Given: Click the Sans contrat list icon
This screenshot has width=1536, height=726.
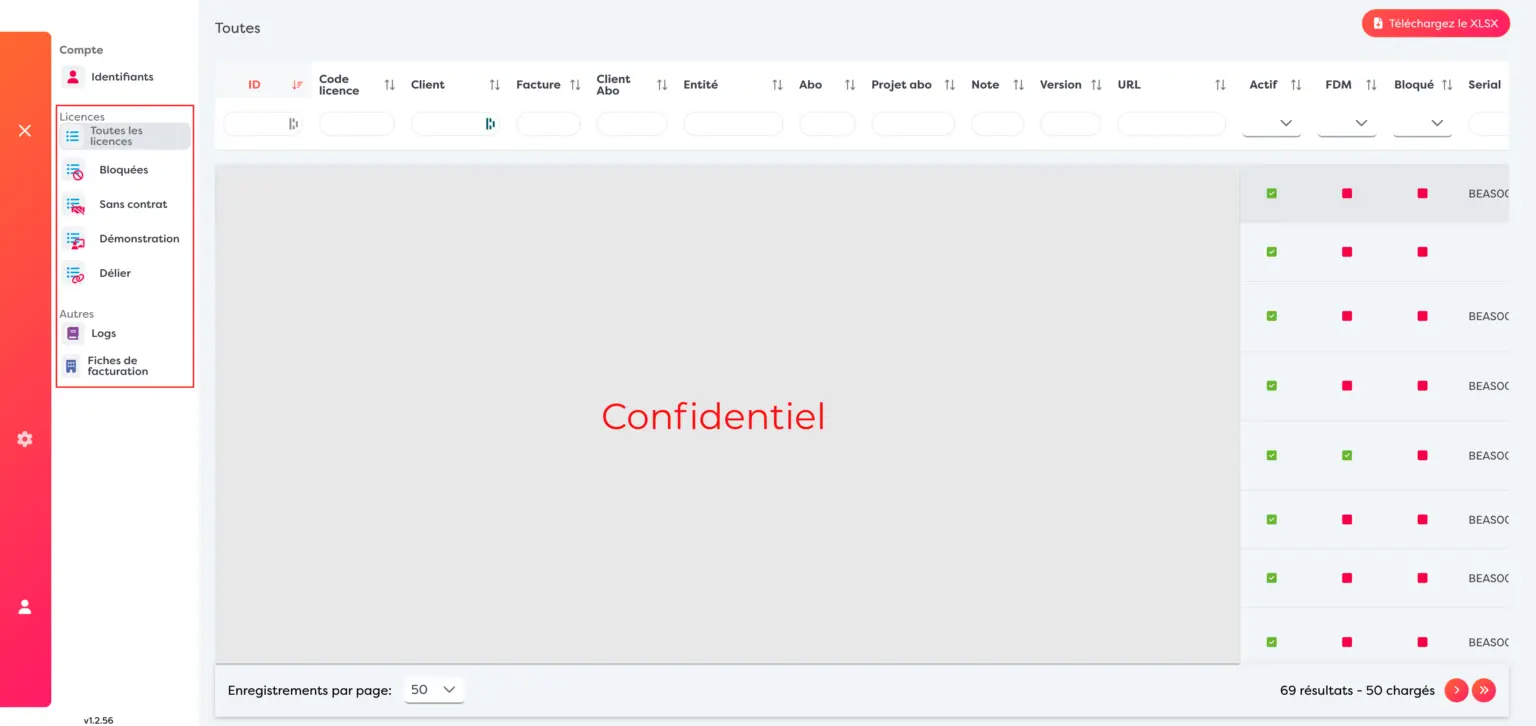Looking at the screenshot, I should (74, 205).
